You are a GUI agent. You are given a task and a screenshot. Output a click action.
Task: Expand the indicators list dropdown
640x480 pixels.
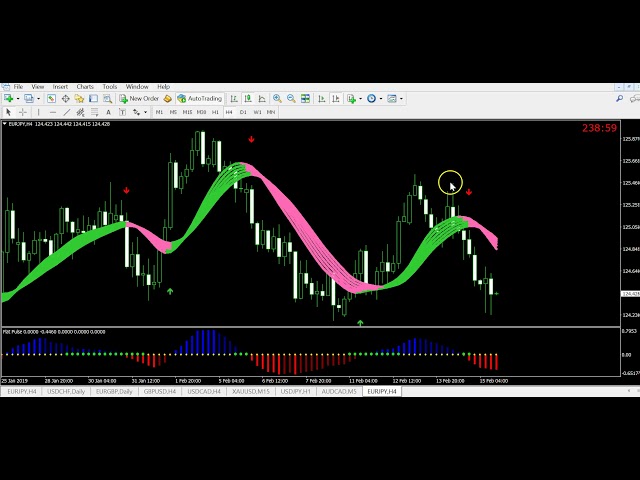coord(361,99)
